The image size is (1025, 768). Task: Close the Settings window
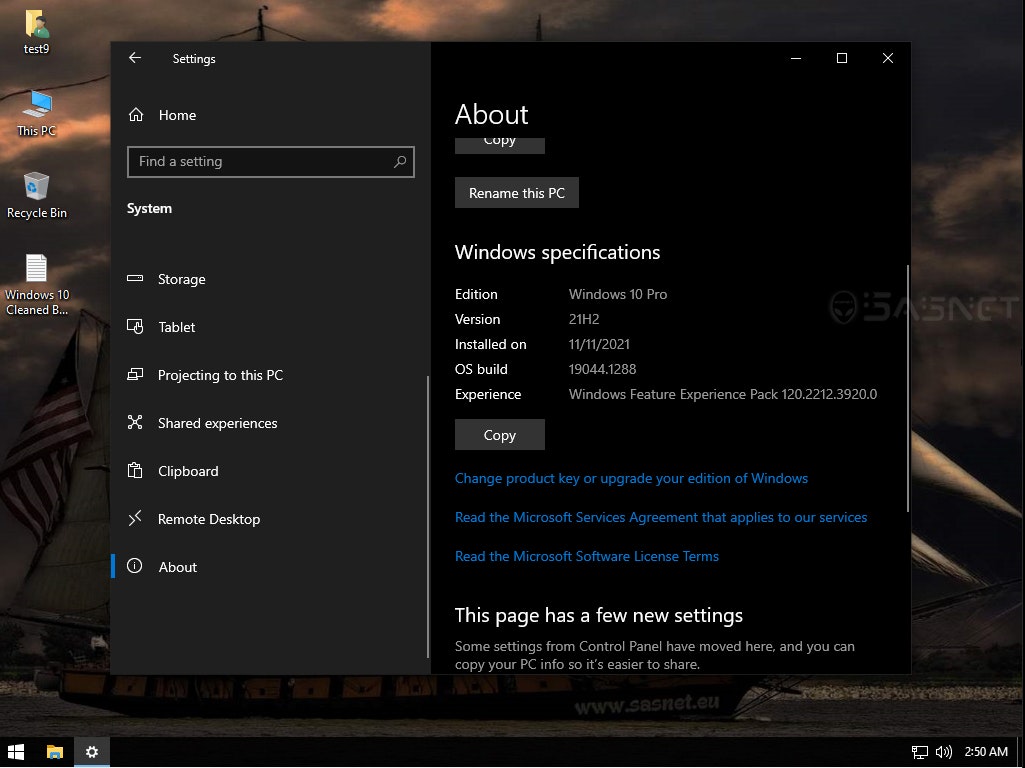888,58
